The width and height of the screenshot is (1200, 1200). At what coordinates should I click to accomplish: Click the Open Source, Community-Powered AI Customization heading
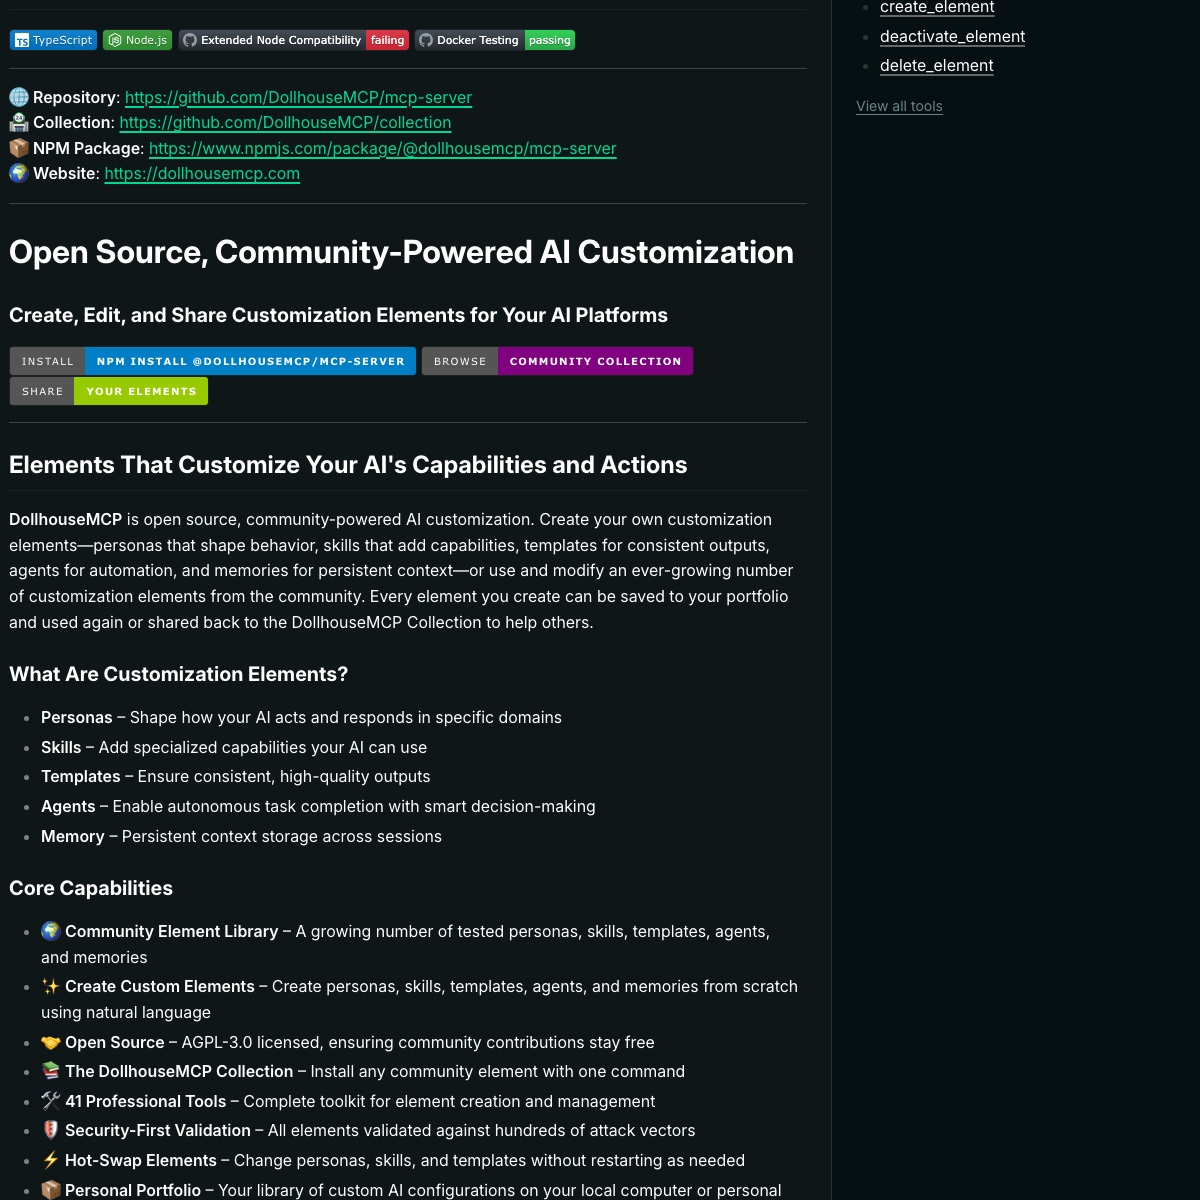tap(401, 252)
